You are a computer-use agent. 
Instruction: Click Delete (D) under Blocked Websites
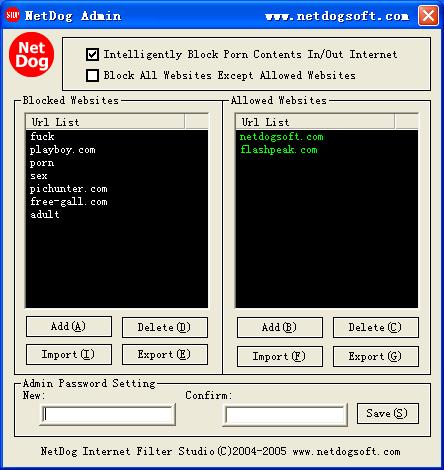[x=165, y=327]
